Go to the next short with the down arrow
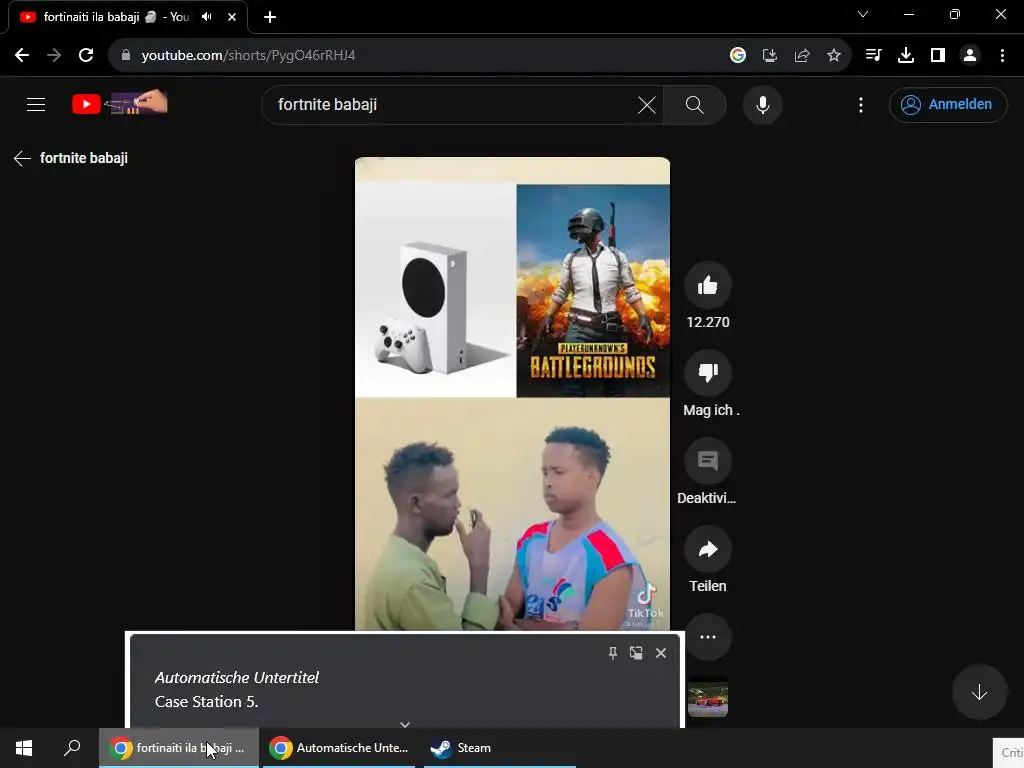This screenshot has width=1024, height=768. point(979,692)
